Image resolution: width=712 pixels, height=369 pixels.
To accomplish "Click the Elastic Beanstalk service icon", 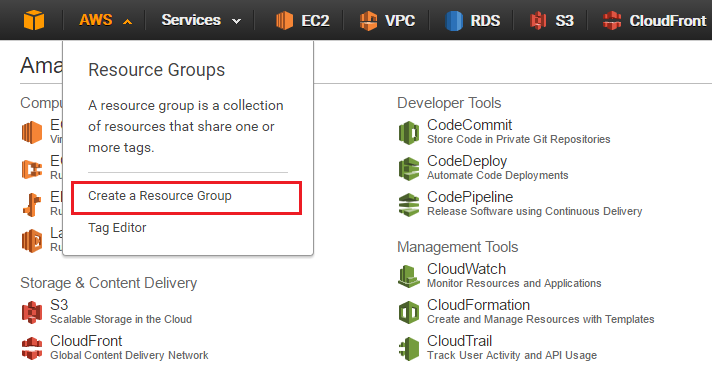I will pyautogui.click(x=32, y=205).
